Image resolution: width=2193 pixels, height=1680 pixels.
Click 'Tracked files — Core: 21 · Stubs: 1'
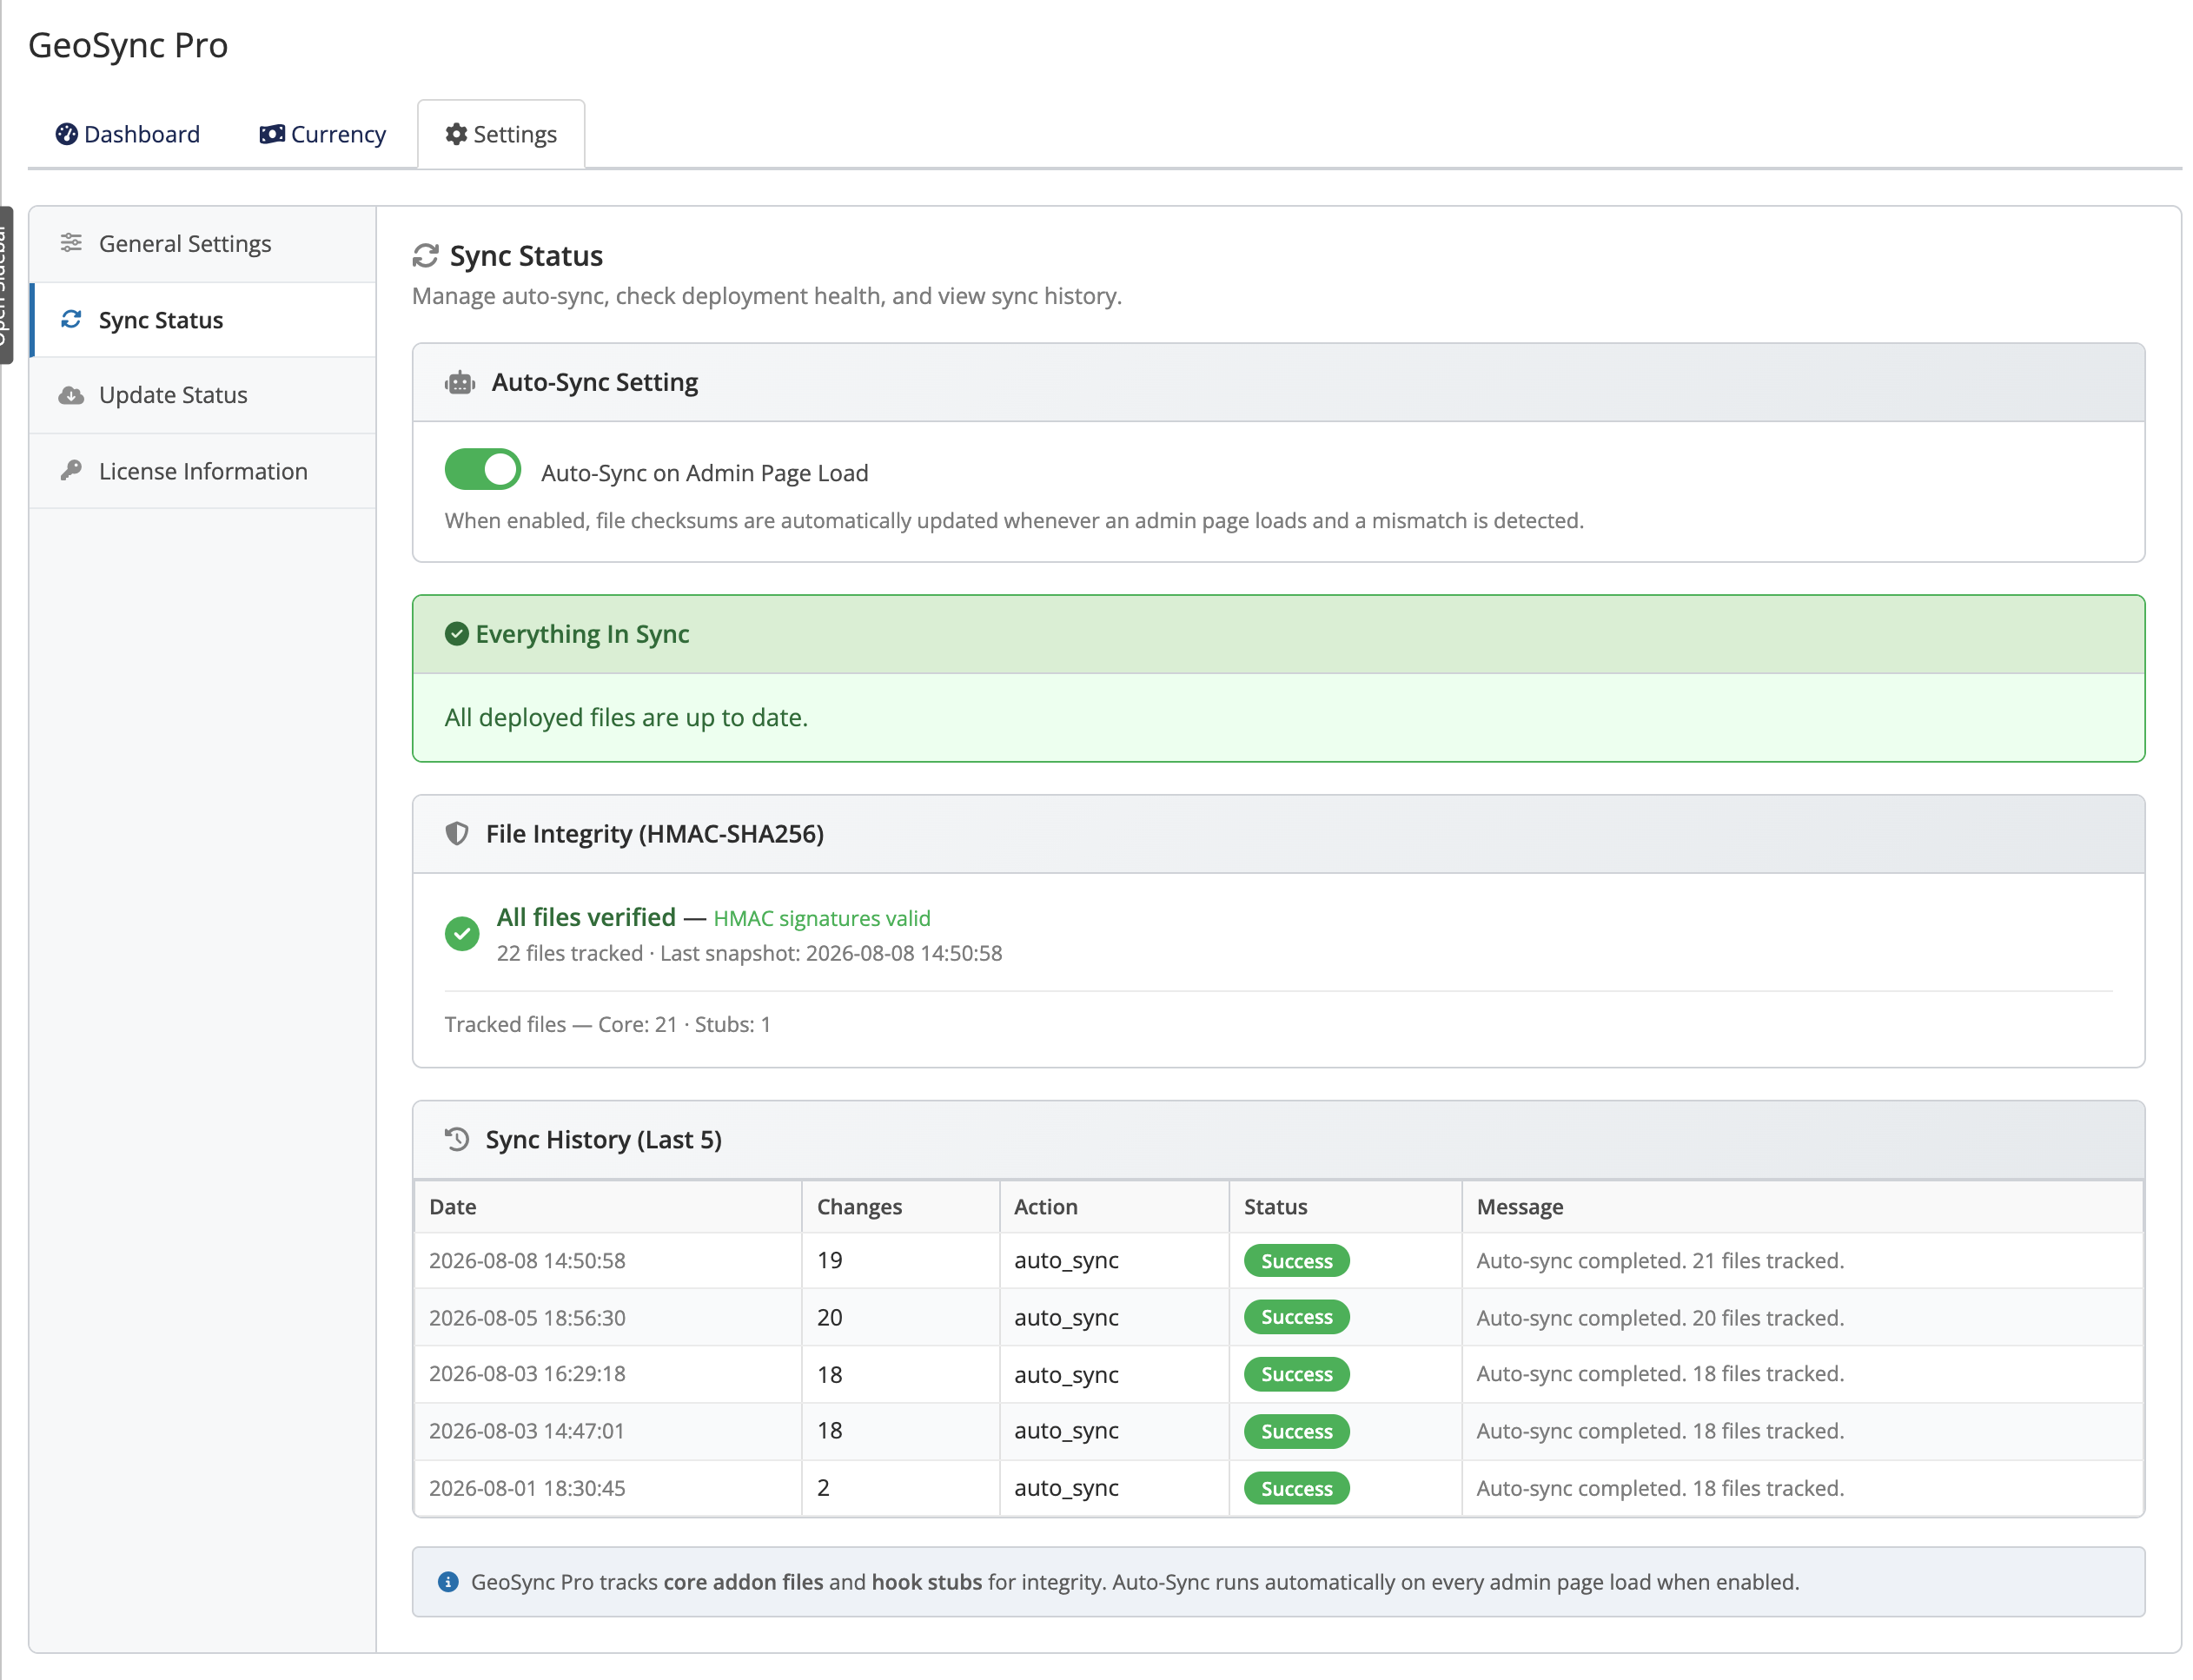pyautogui.click(x=607, y=1024)
